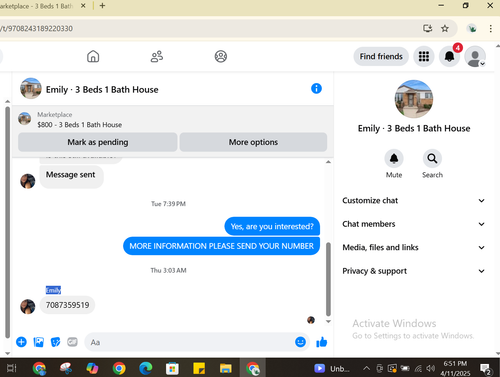Open the emoji picker in message box
Image resolution: width=500 pixels, height=377 pixels.
coord(300,342)
